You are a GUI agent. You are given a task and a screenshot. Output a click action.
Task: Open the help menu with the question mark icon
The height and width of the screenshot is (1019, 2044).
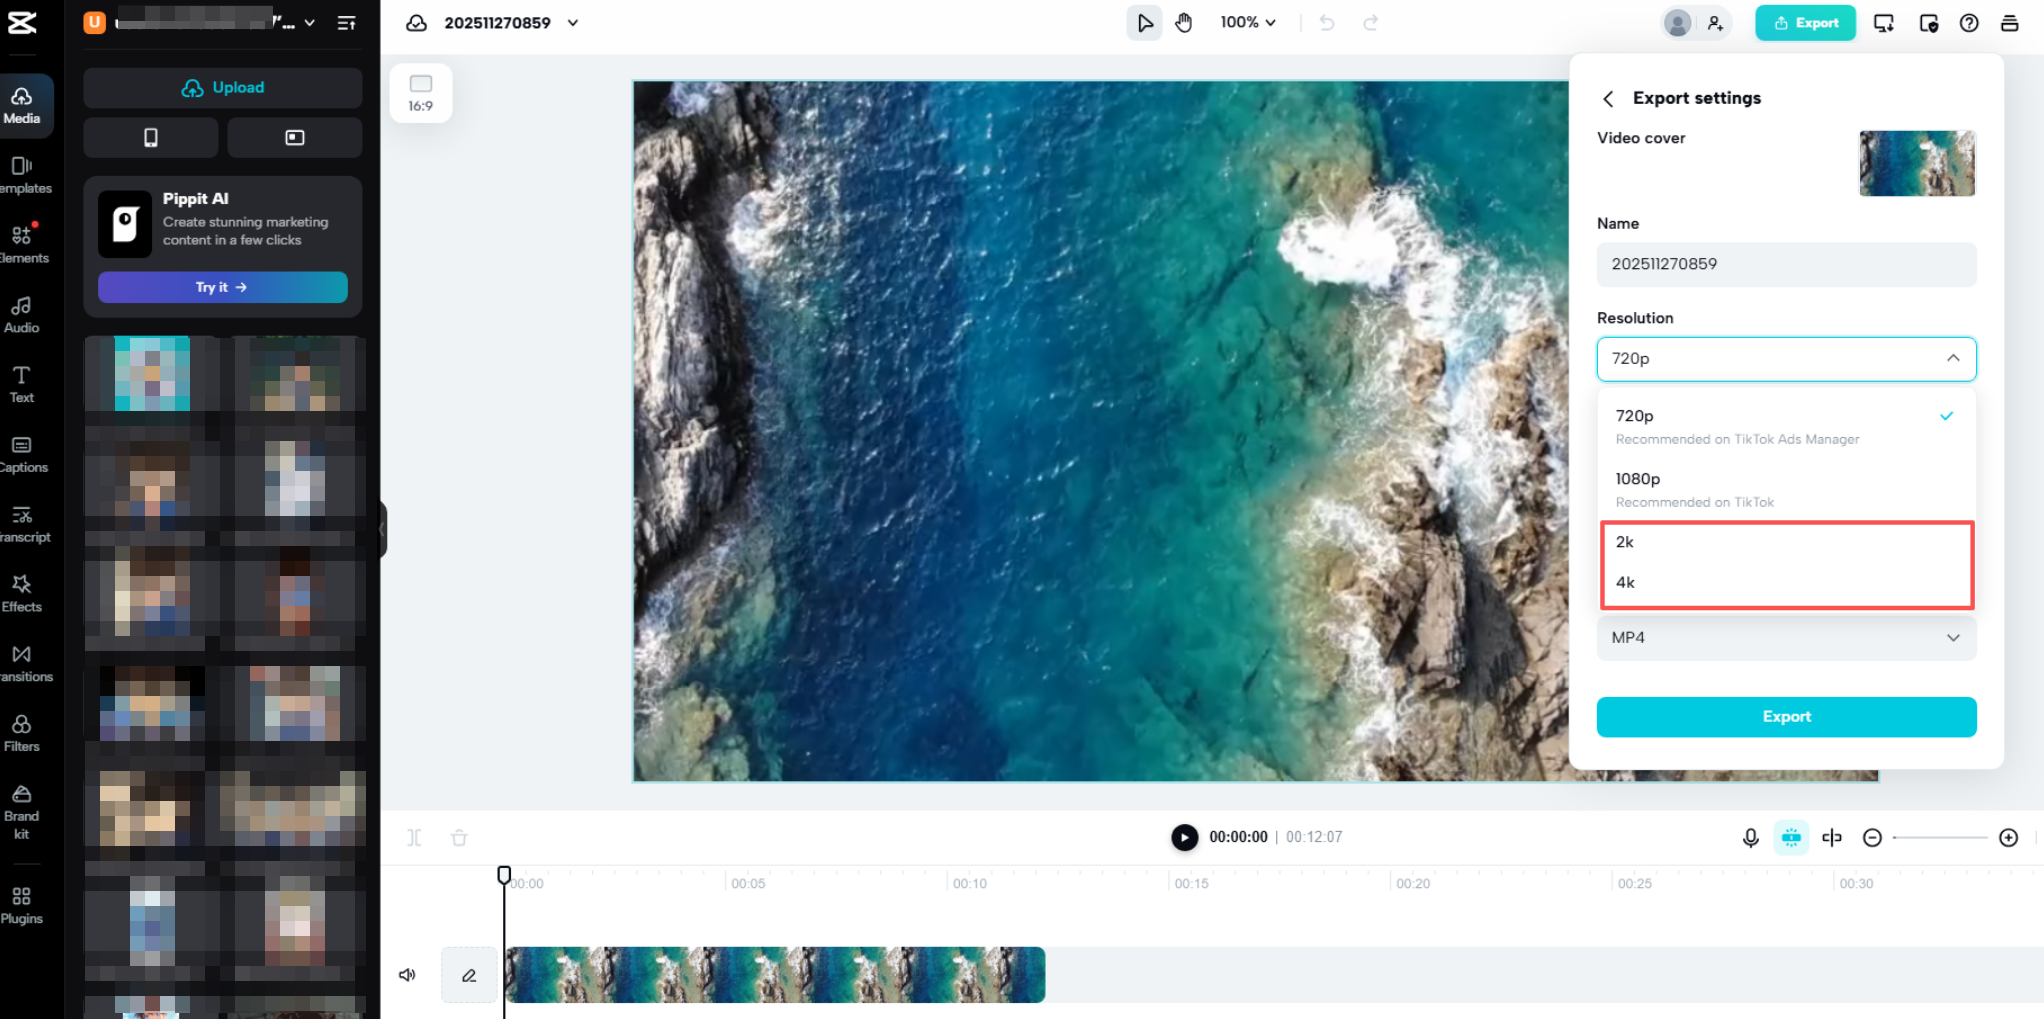pos(1969,22)
